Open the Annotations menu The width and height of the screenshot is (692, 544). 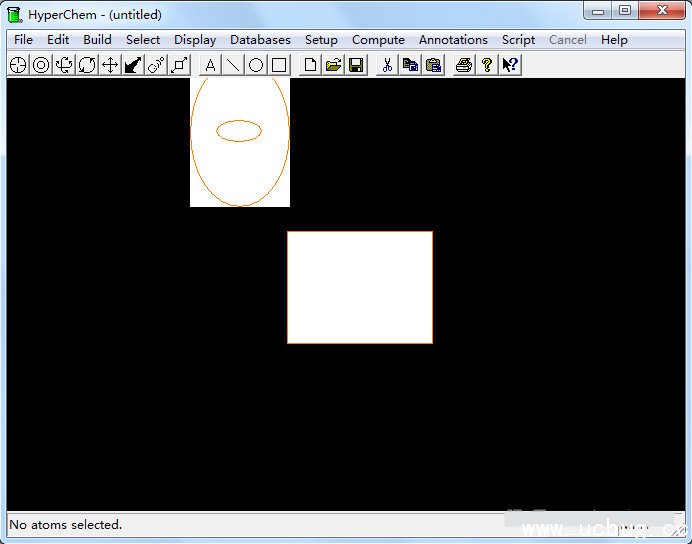pos(453,40)
